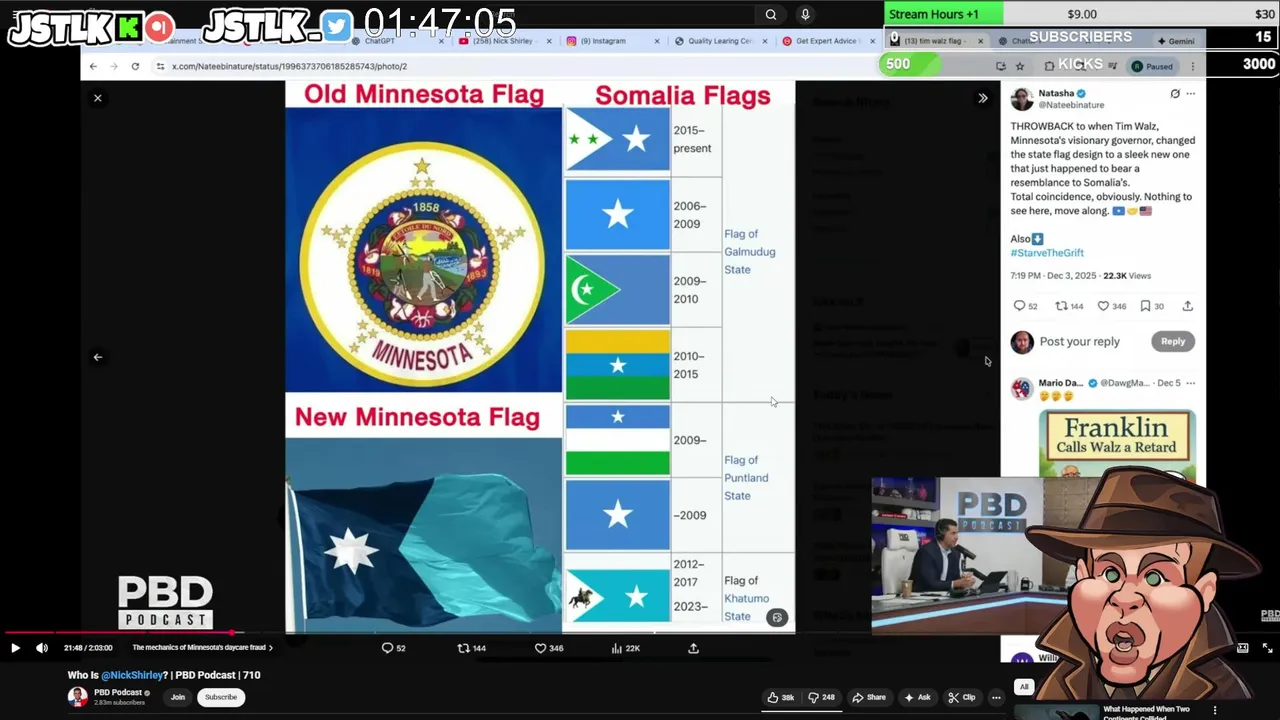
Task: Click the Ask button
Action: [917, 697]
